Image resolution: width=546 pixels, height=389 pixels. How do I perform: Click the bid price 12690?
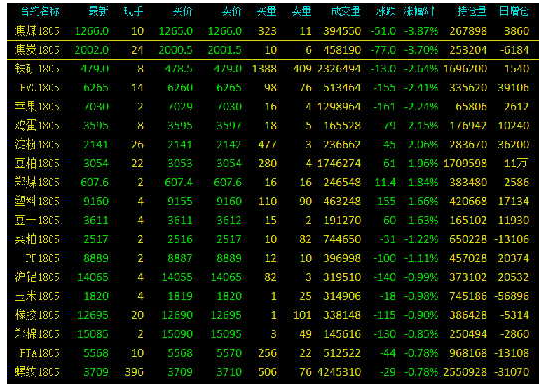[177, 315]
